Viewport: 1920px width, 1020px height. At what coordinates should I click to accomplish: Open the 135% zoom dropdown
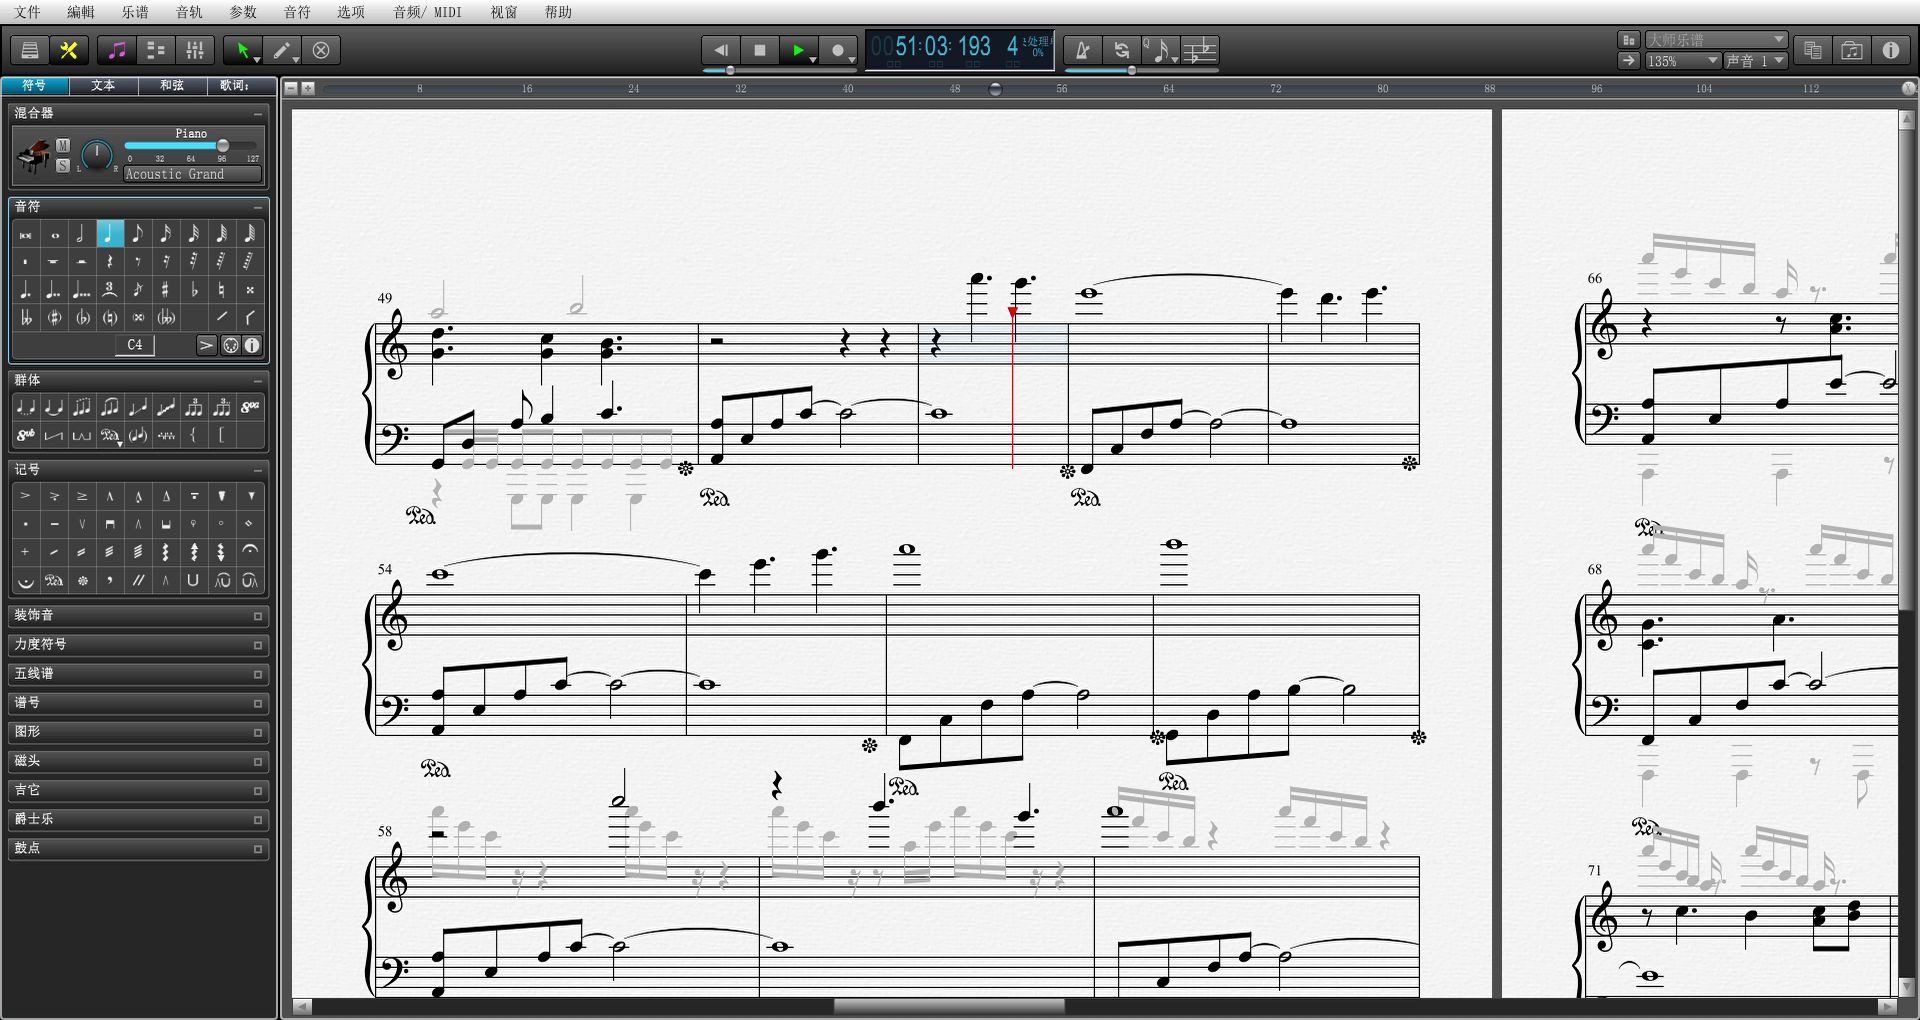pos(1683,61)
